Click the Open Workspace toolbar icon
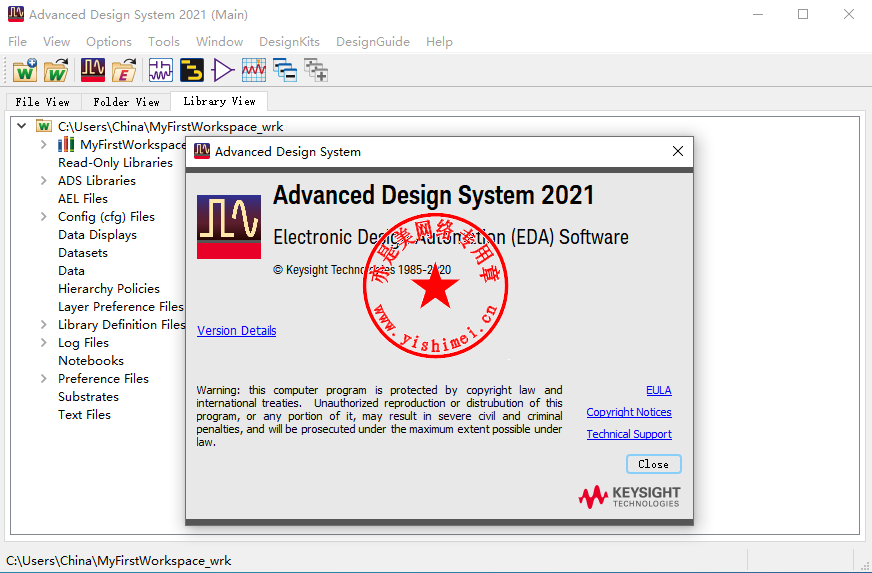The width and height of the screenshot is (872, 573). 56,71
